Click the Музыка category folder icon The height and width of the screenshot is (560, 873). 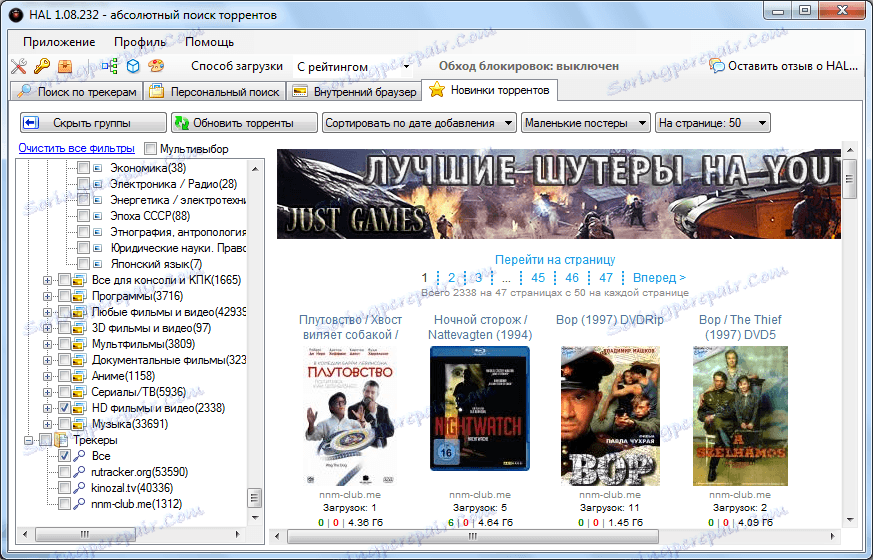coord(79,424)
